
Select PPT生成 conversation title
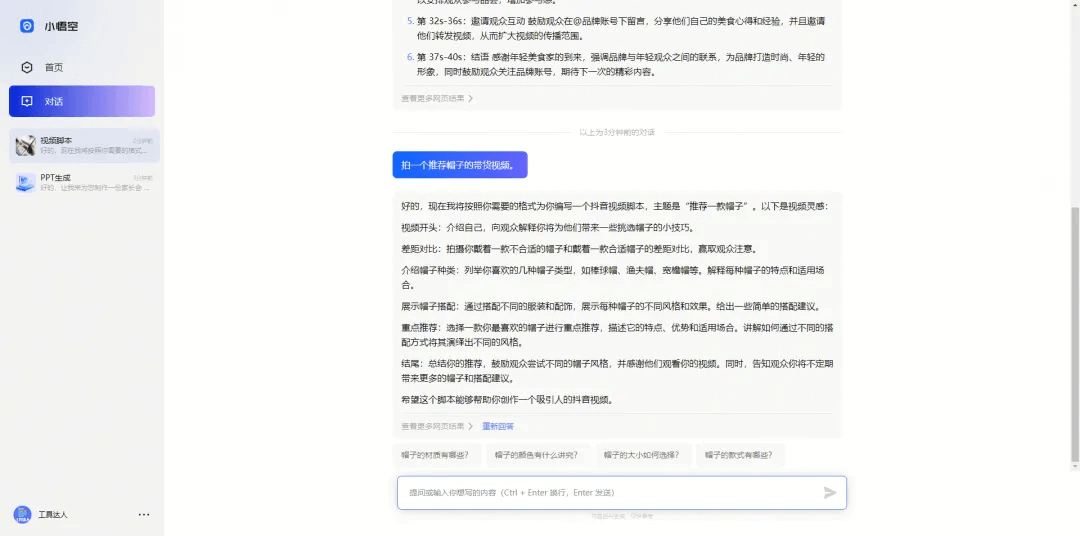pos(55,178)
